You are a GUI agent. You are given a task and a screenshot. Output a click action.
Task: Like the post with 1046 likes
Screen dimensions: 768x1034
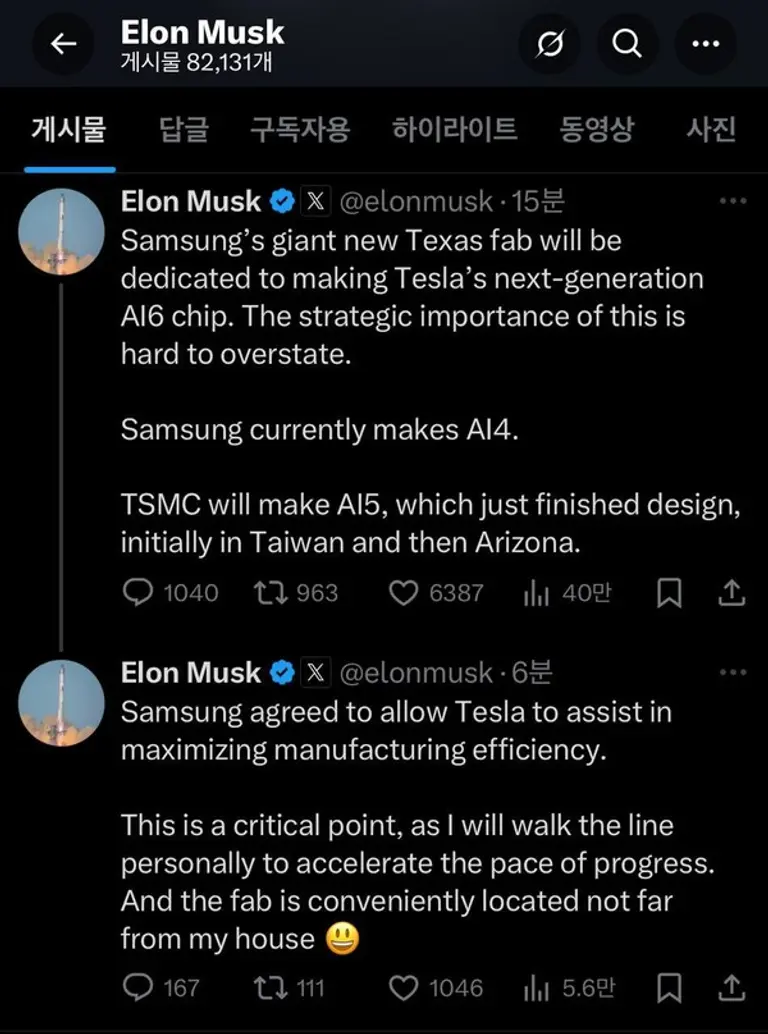403,988
